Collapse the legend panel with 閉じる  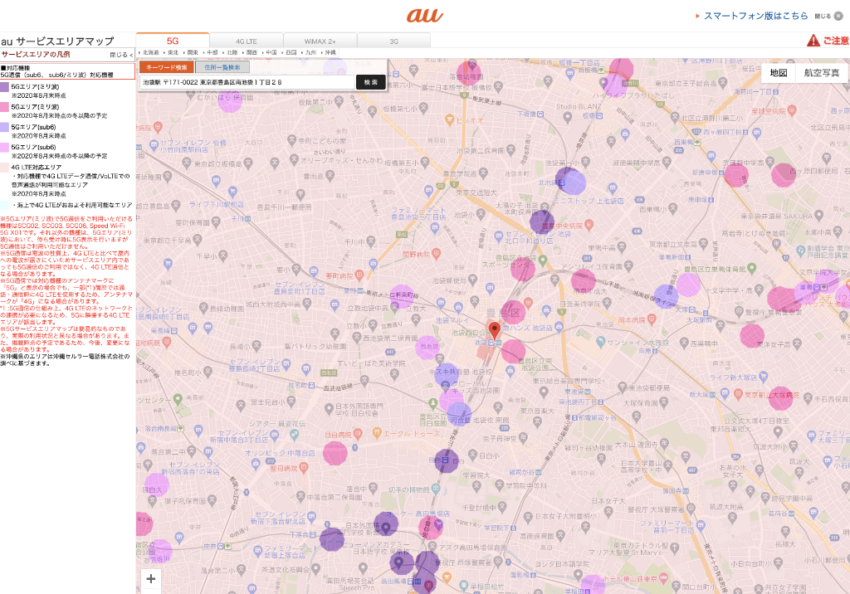tap(120, 54)
